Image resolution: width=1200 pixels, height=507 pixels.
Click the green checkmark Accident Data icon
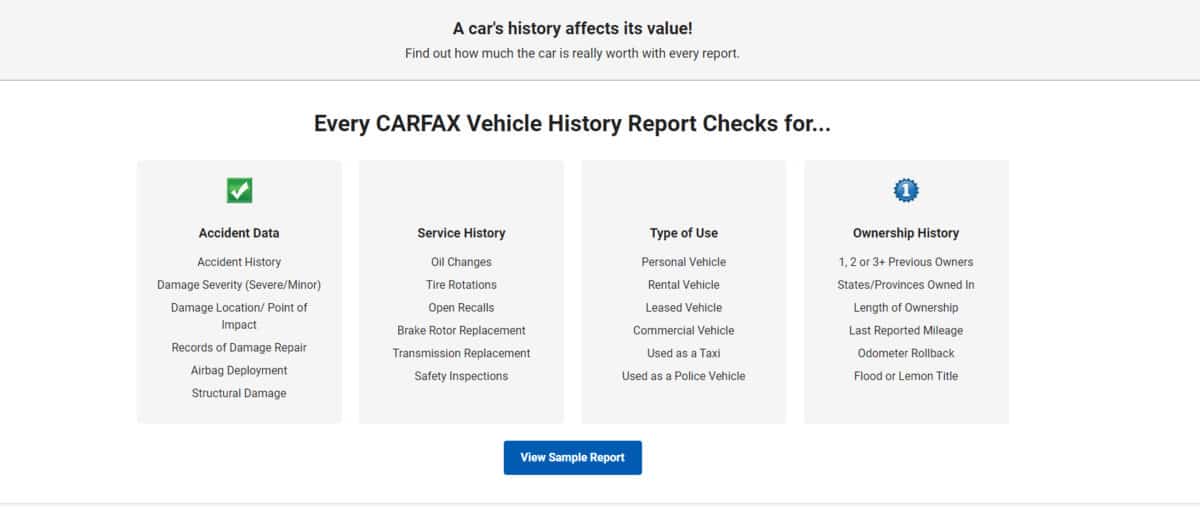pos(239,190)
